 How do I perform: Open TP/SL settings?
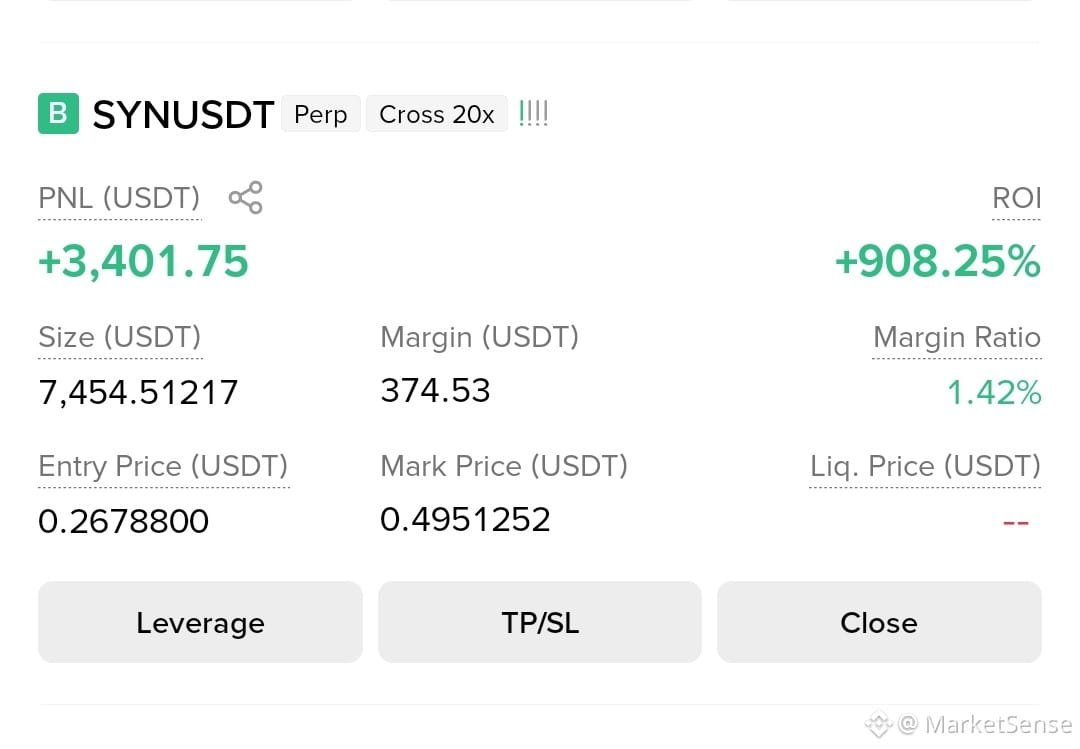point(540,622)
